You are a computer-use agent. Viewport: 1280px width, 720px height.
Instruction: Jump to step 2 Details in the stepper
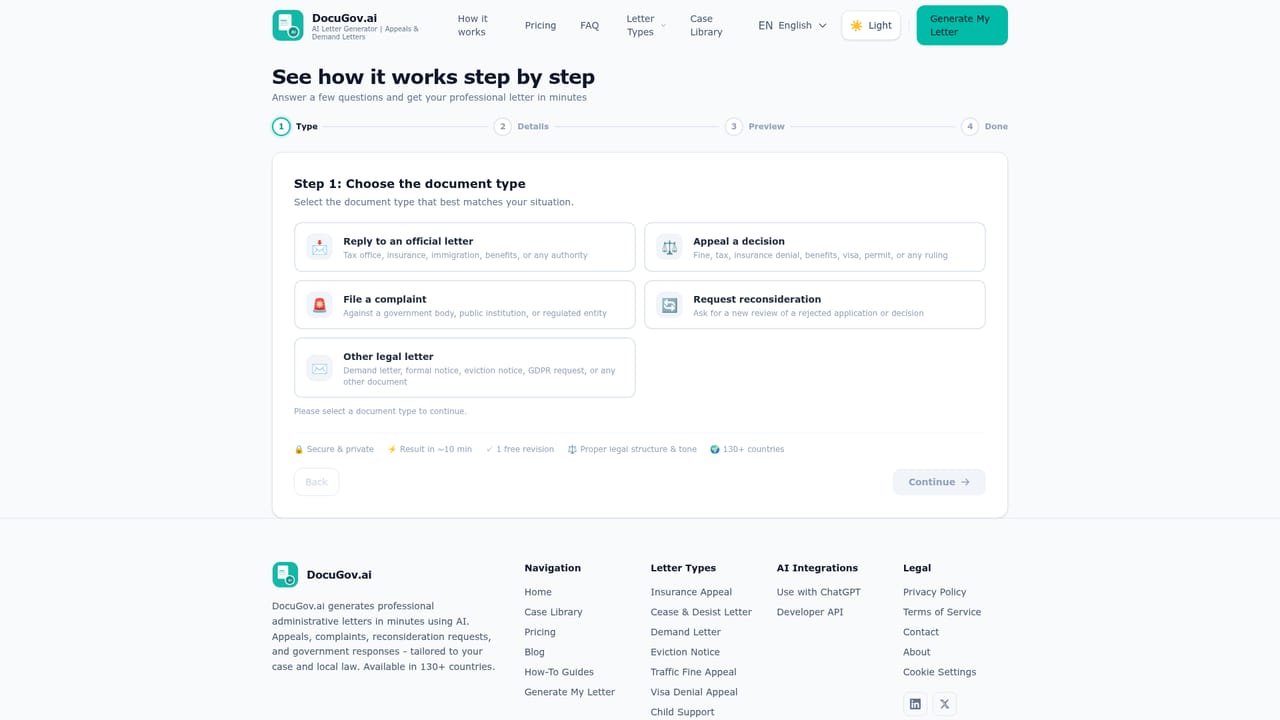pos(521,126)
